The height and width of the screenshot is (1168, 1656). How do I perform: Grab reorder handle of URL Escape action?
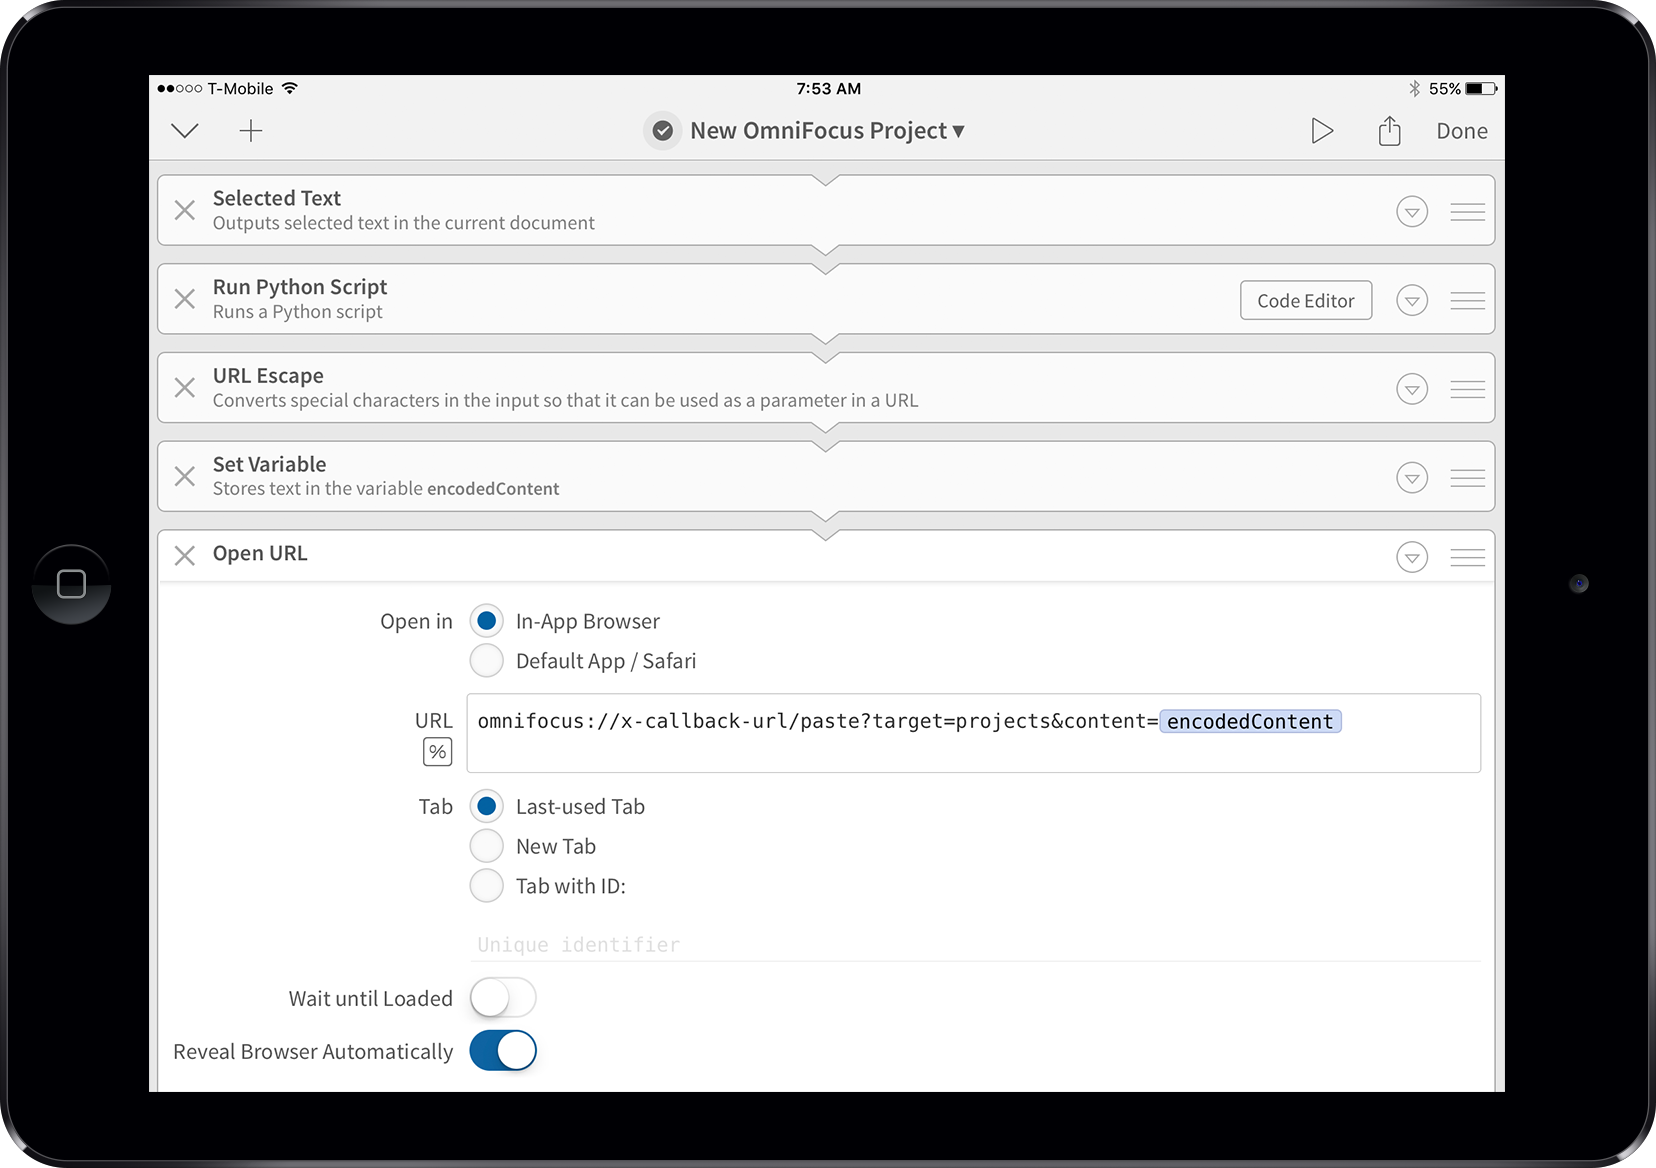(x=1467, y=389)
